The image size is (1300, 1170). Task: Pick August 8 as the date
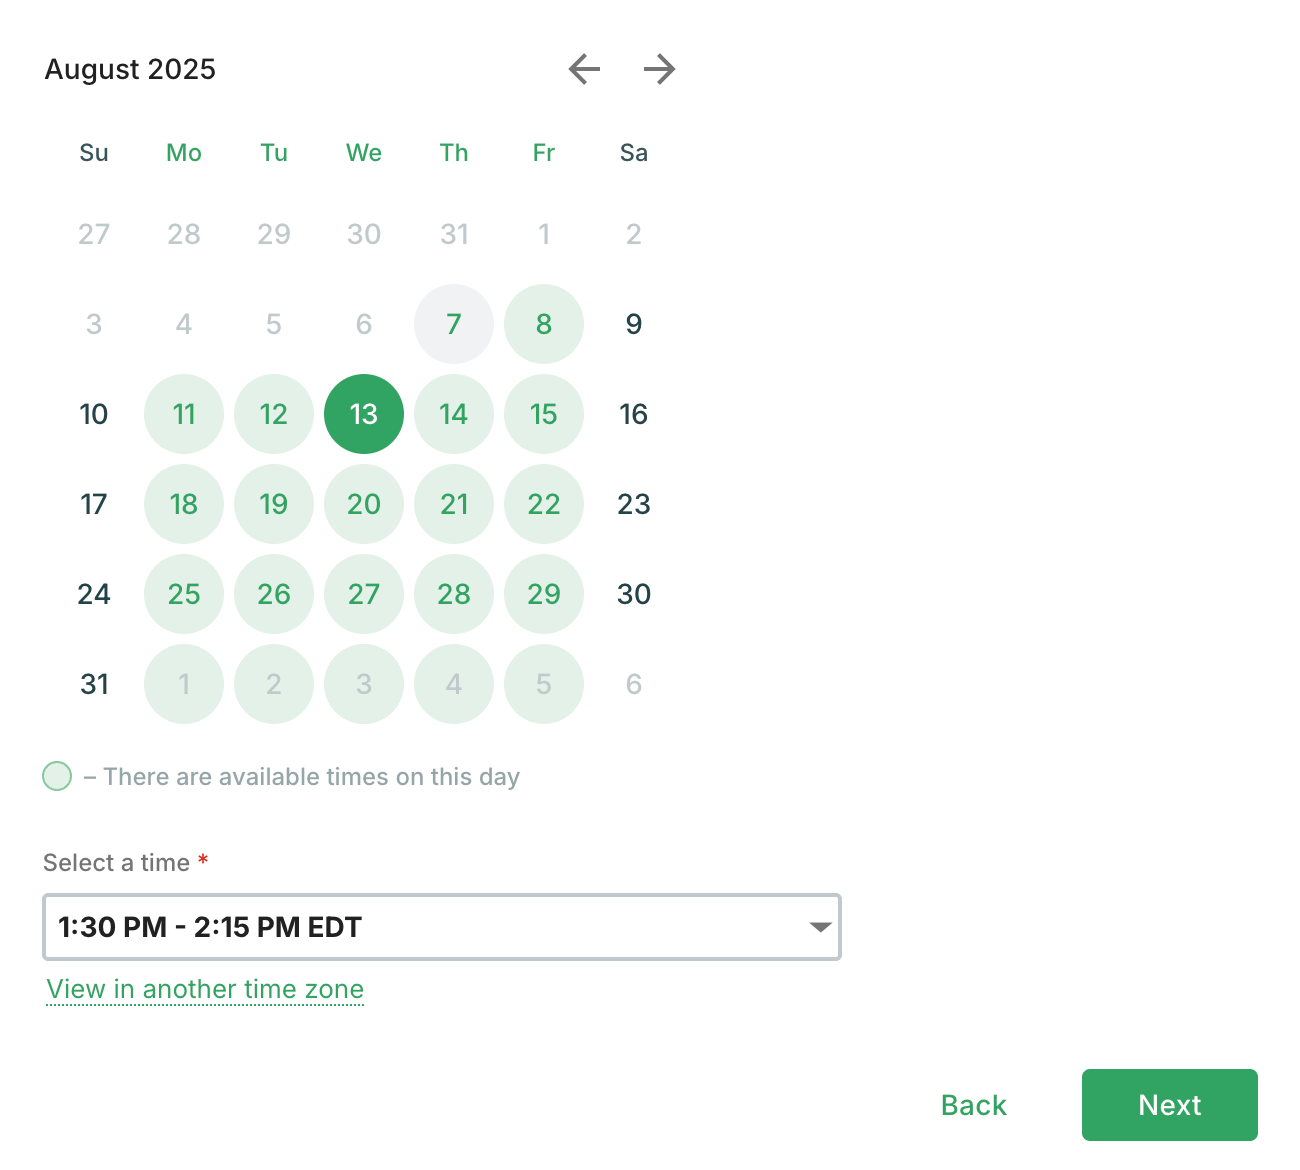[x=544, y=324]
